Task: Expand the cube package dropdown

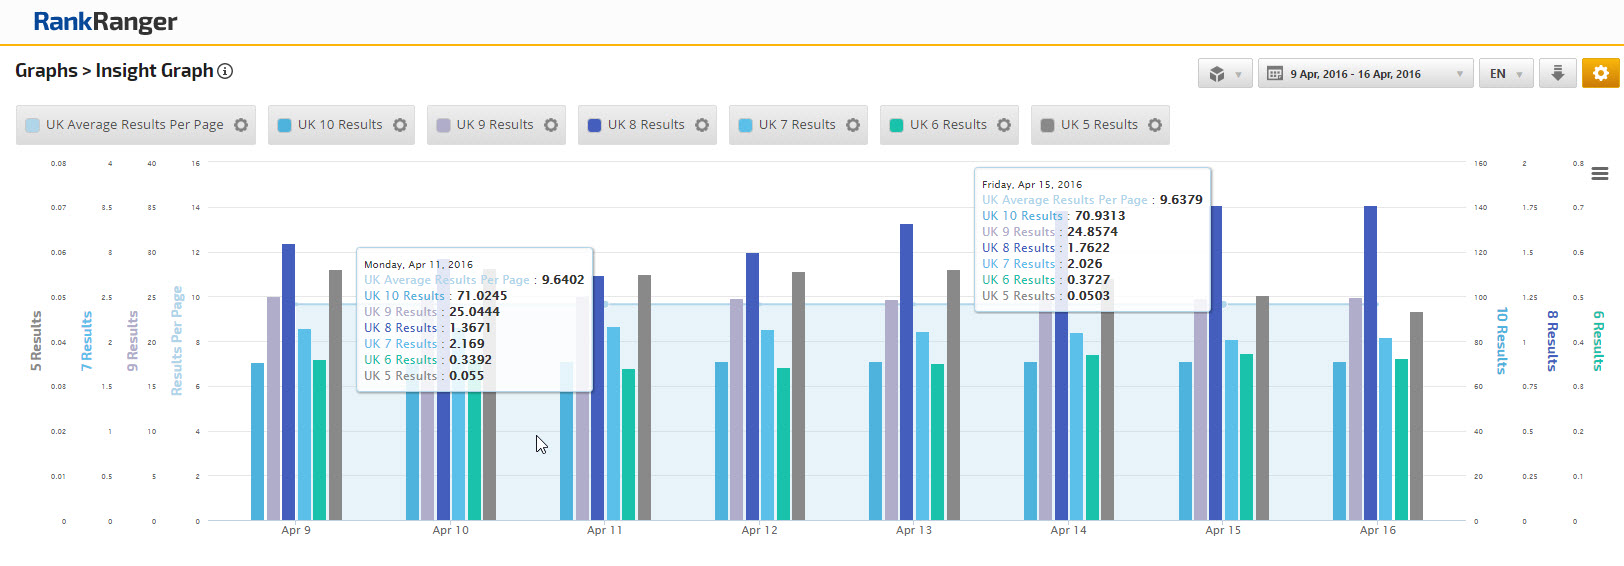Action: [1225, 74]
